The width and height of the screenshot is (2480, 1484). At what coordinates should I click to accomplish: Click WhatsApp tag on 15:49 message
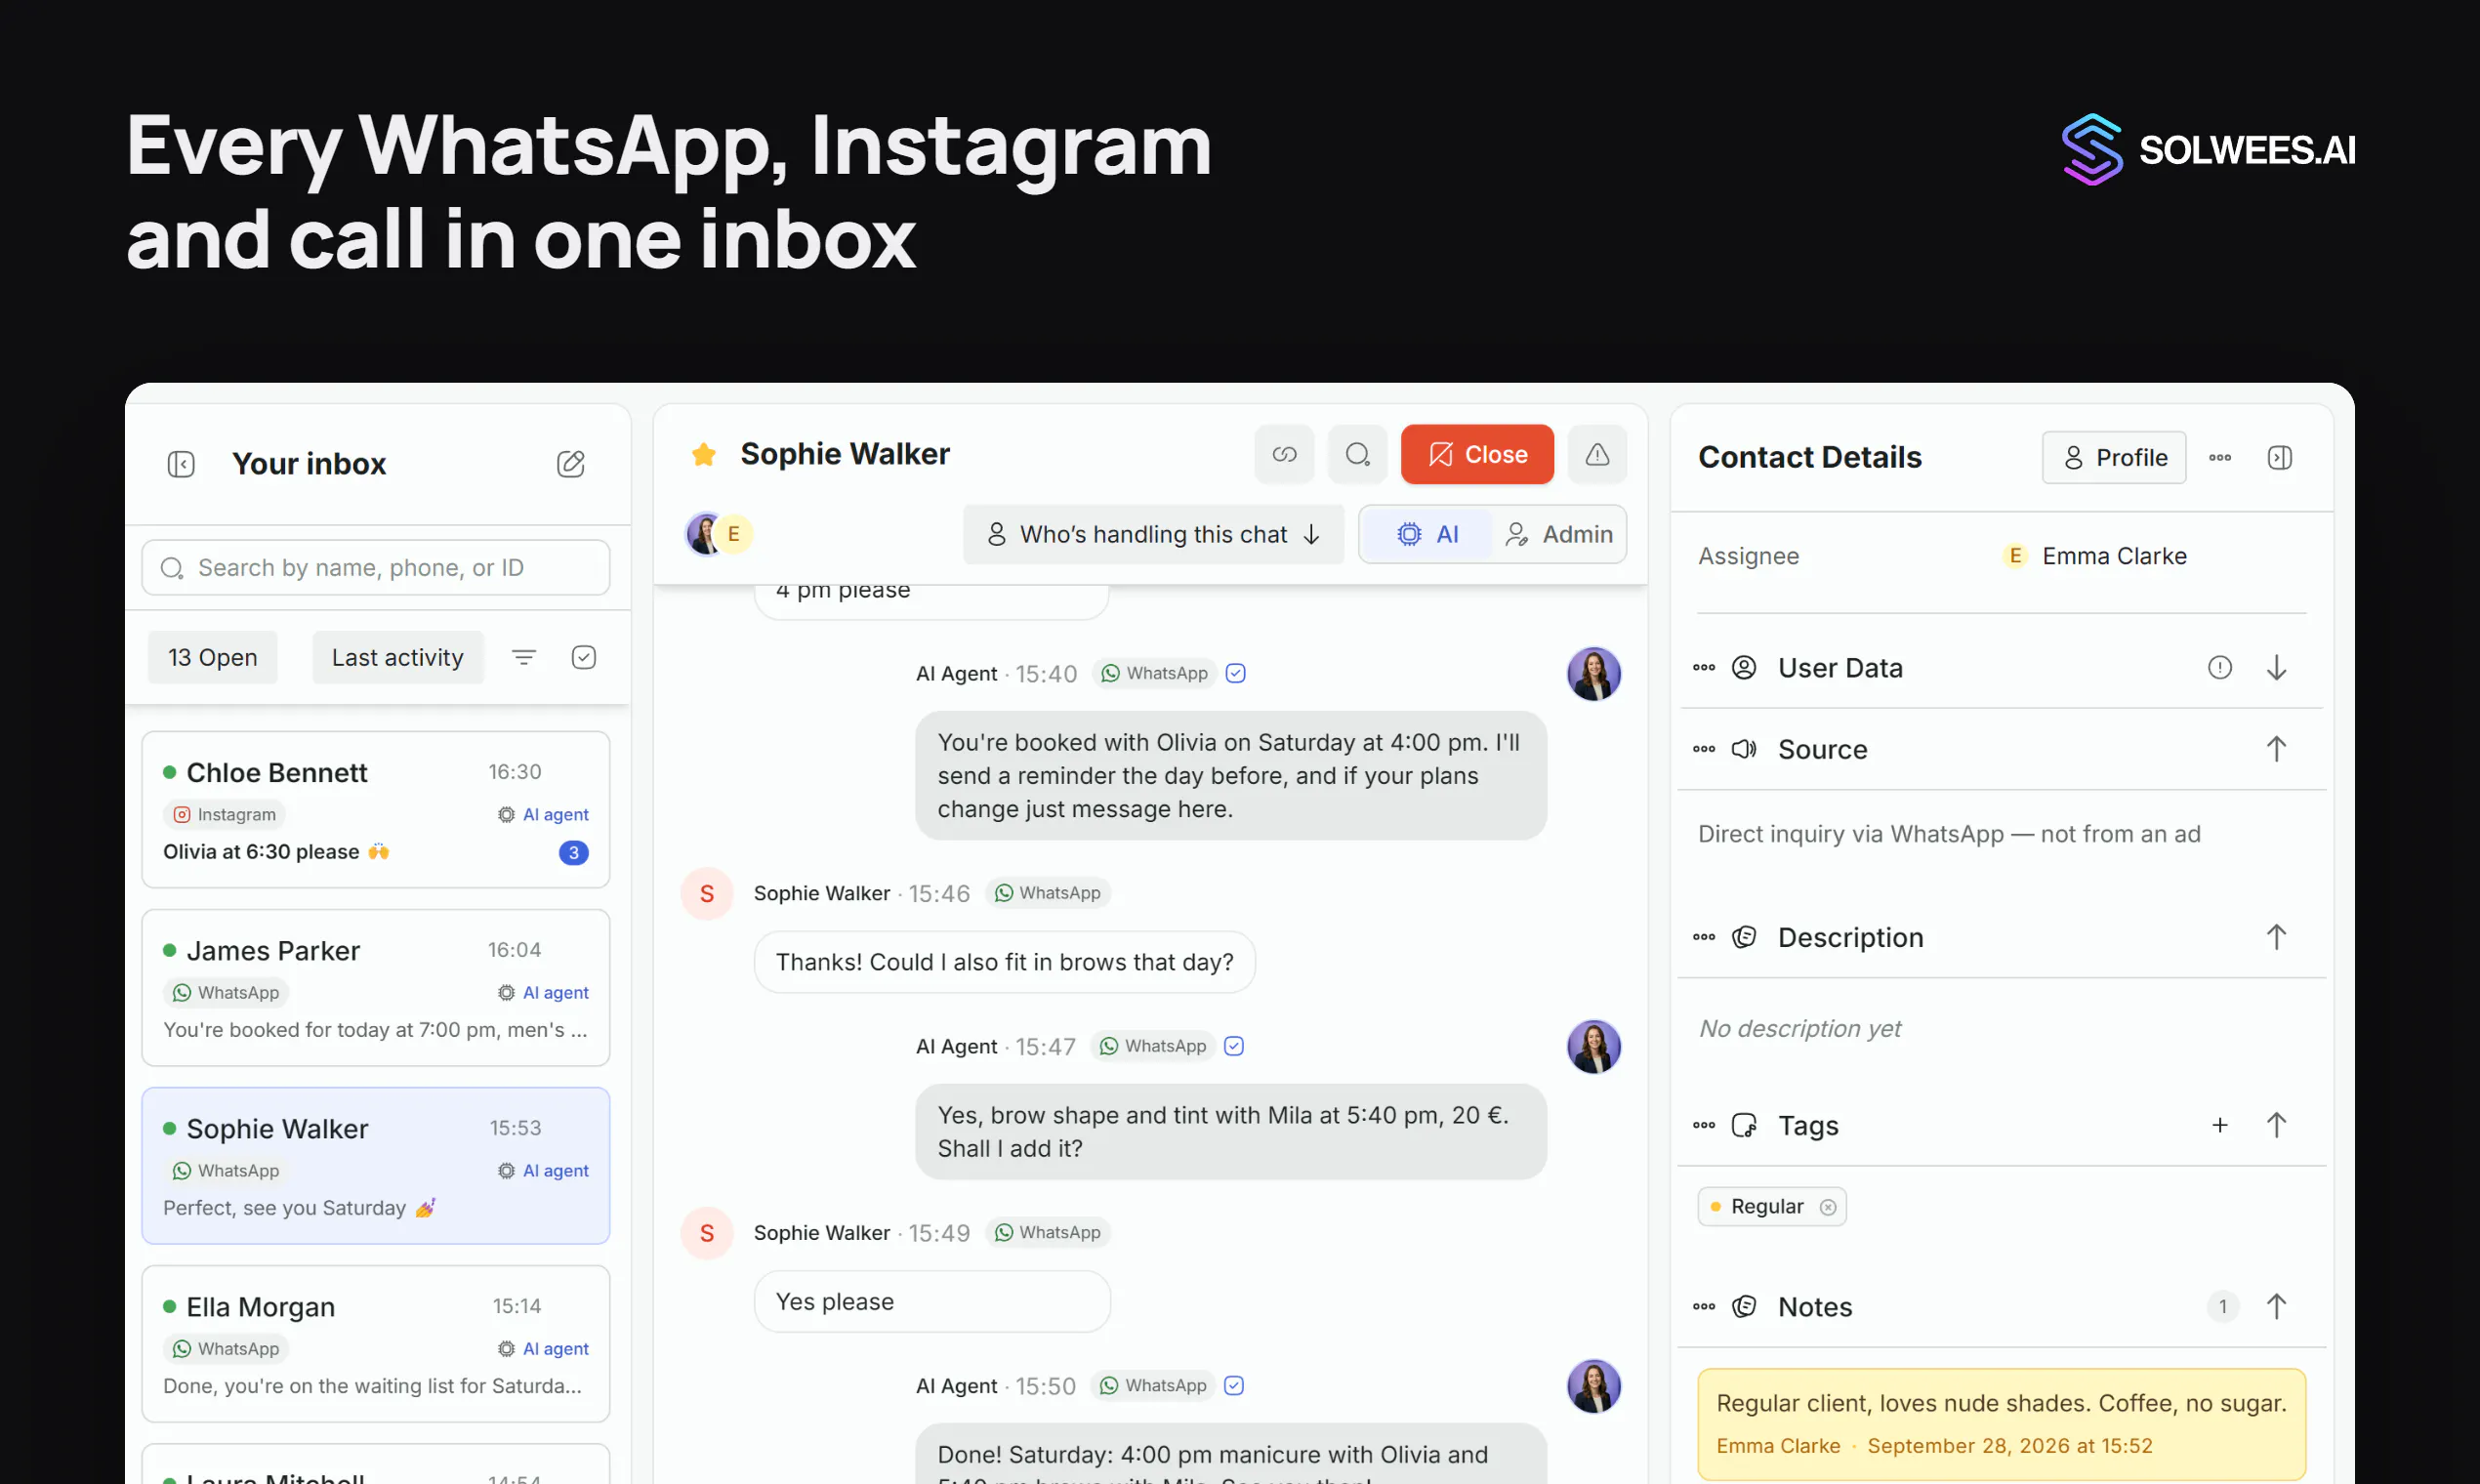coord(1048,1233)
